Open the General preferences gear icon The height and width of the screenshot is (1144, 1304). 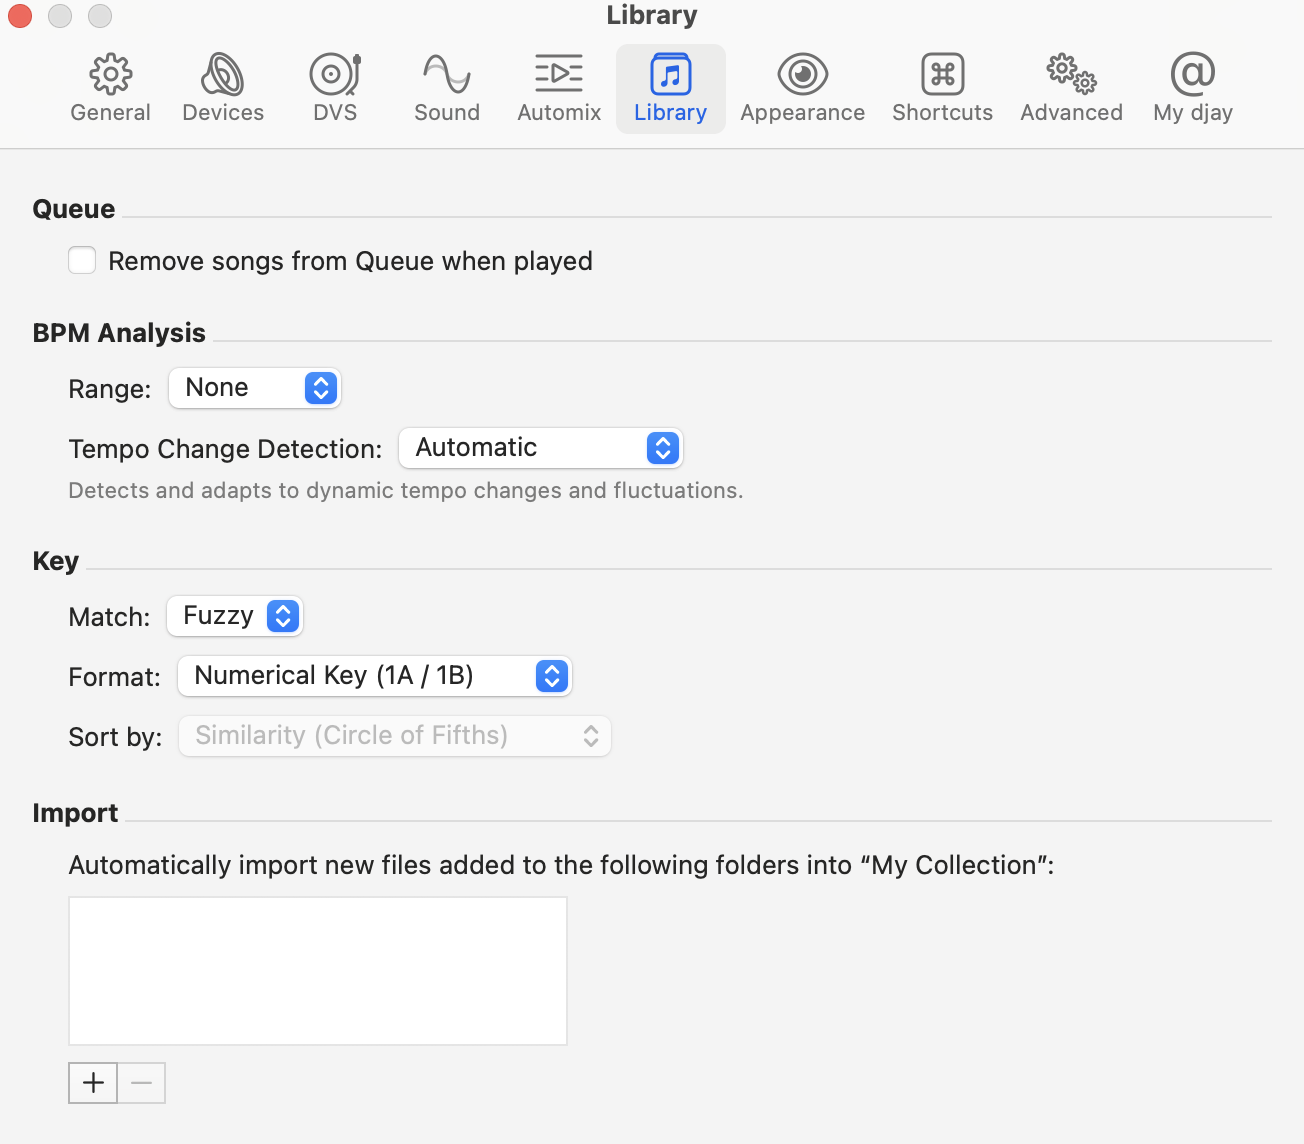tap(110, 74)
